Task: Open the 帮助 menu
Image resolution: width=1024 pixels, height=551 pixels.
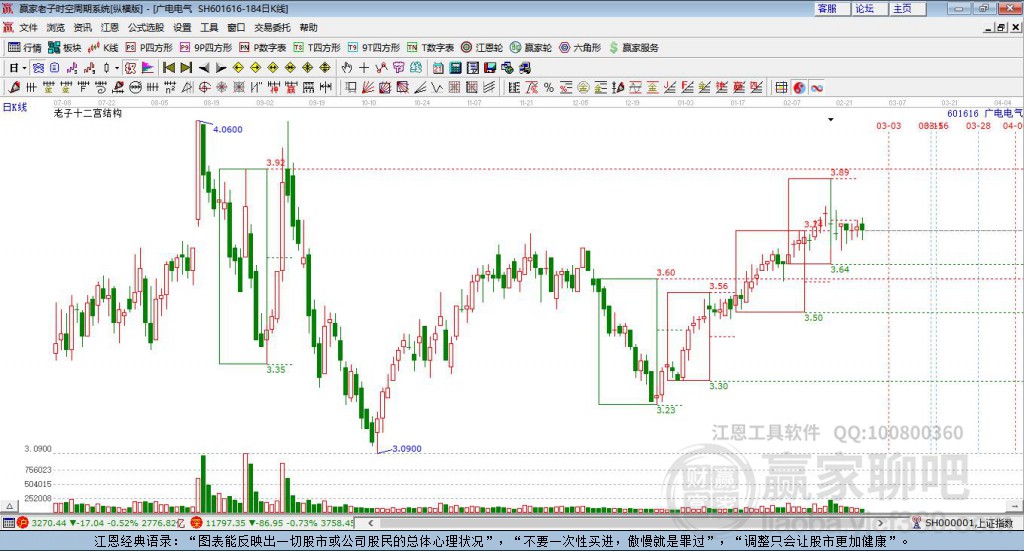Action: tap(308, 27)
